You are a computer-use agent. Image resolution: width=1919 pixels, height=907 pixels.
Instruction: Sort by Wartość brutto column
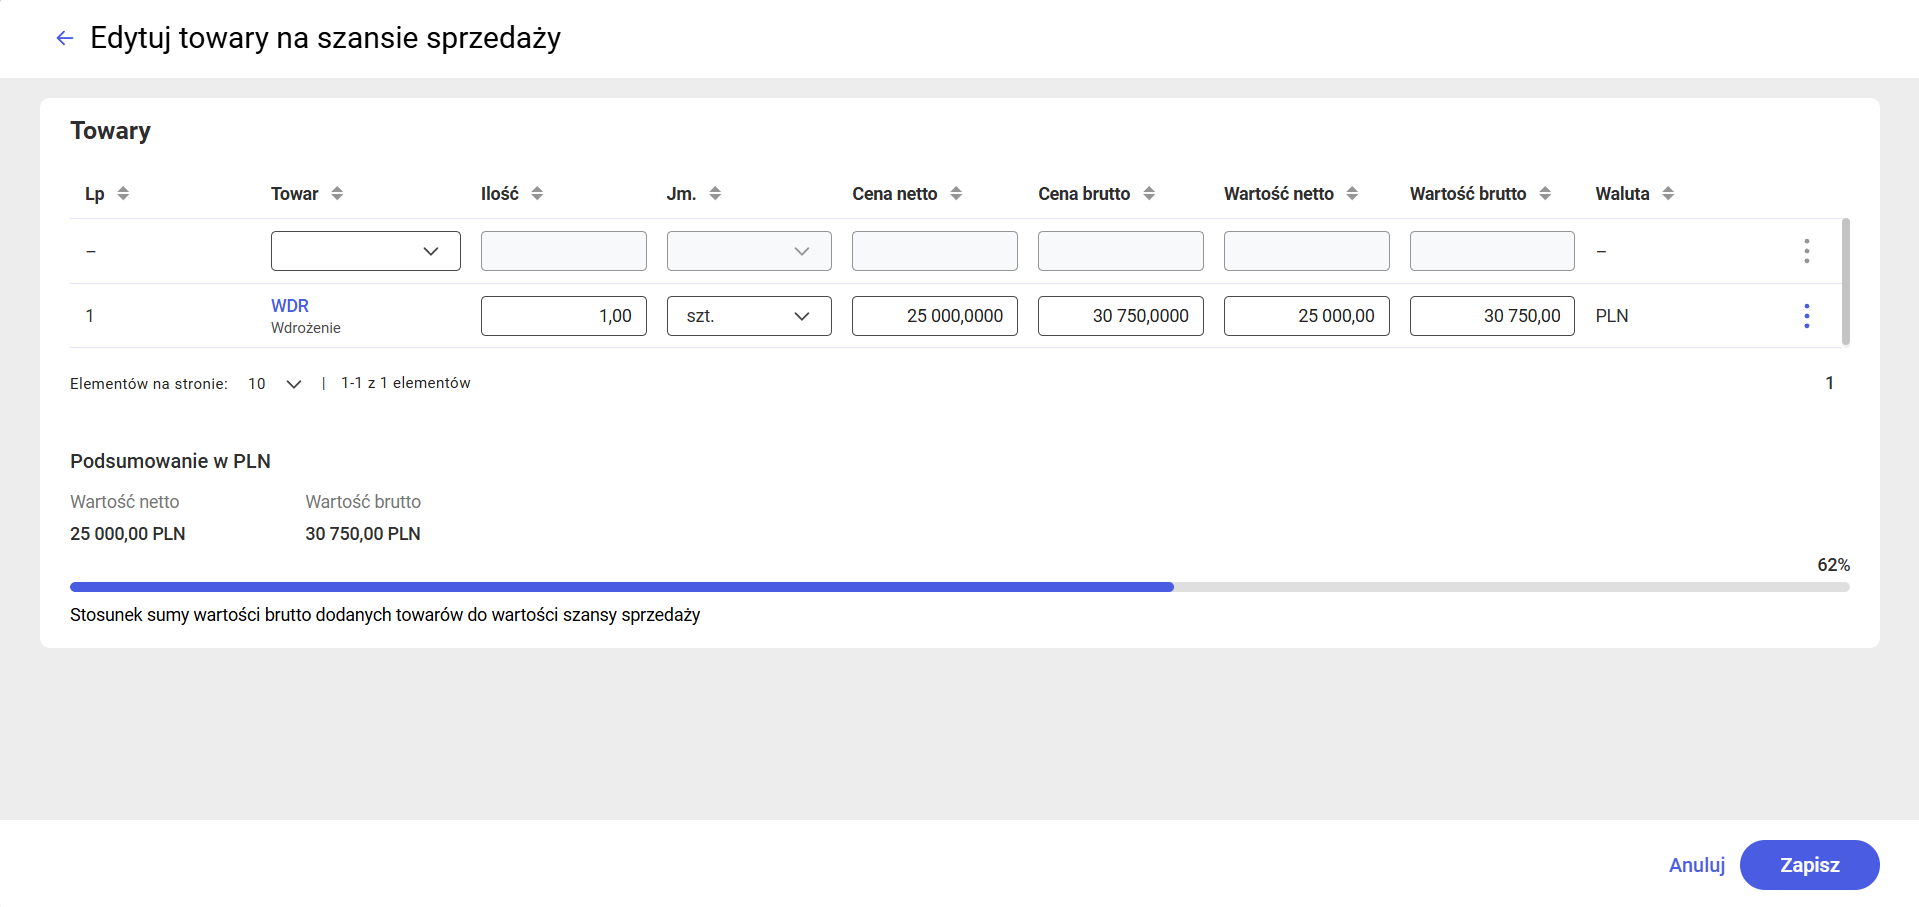click(x=1545, y=193)
